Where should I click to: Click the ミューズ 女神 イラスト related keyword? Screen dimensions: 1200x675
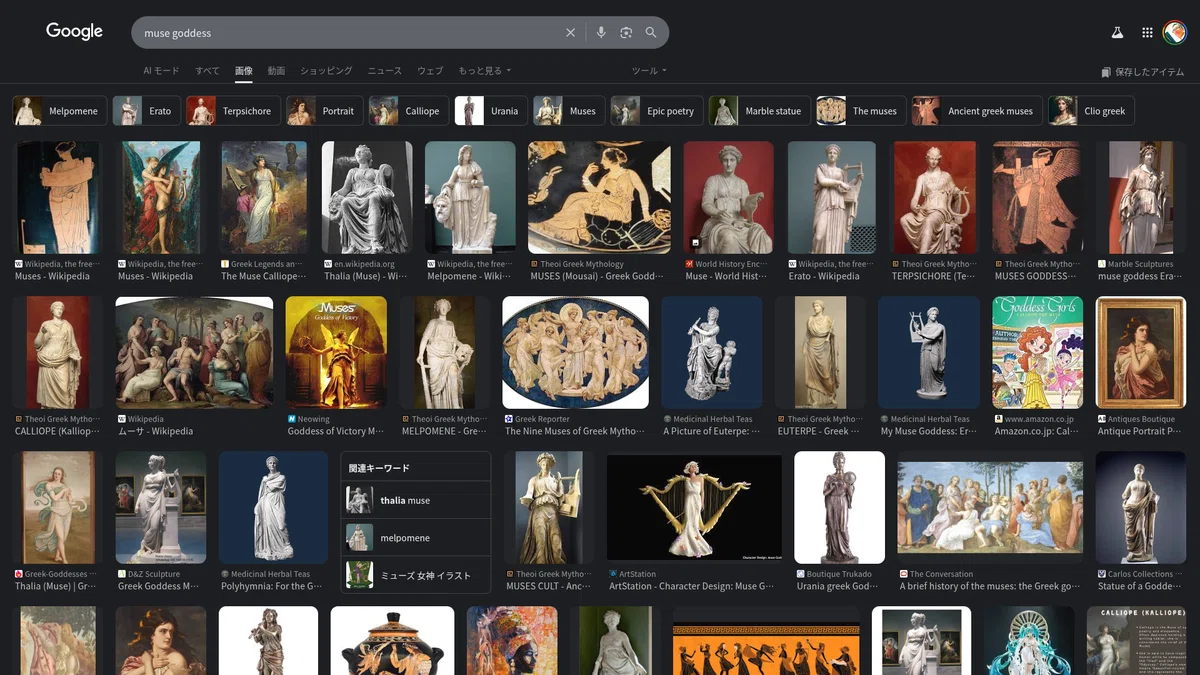[x=416, y=575]
